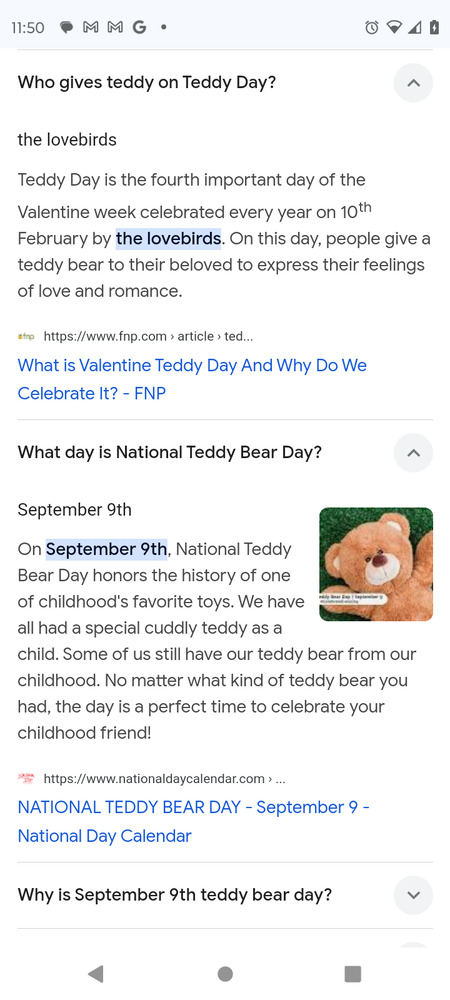
Task: Tap the chat message notification icon
Action: [67, 27]
